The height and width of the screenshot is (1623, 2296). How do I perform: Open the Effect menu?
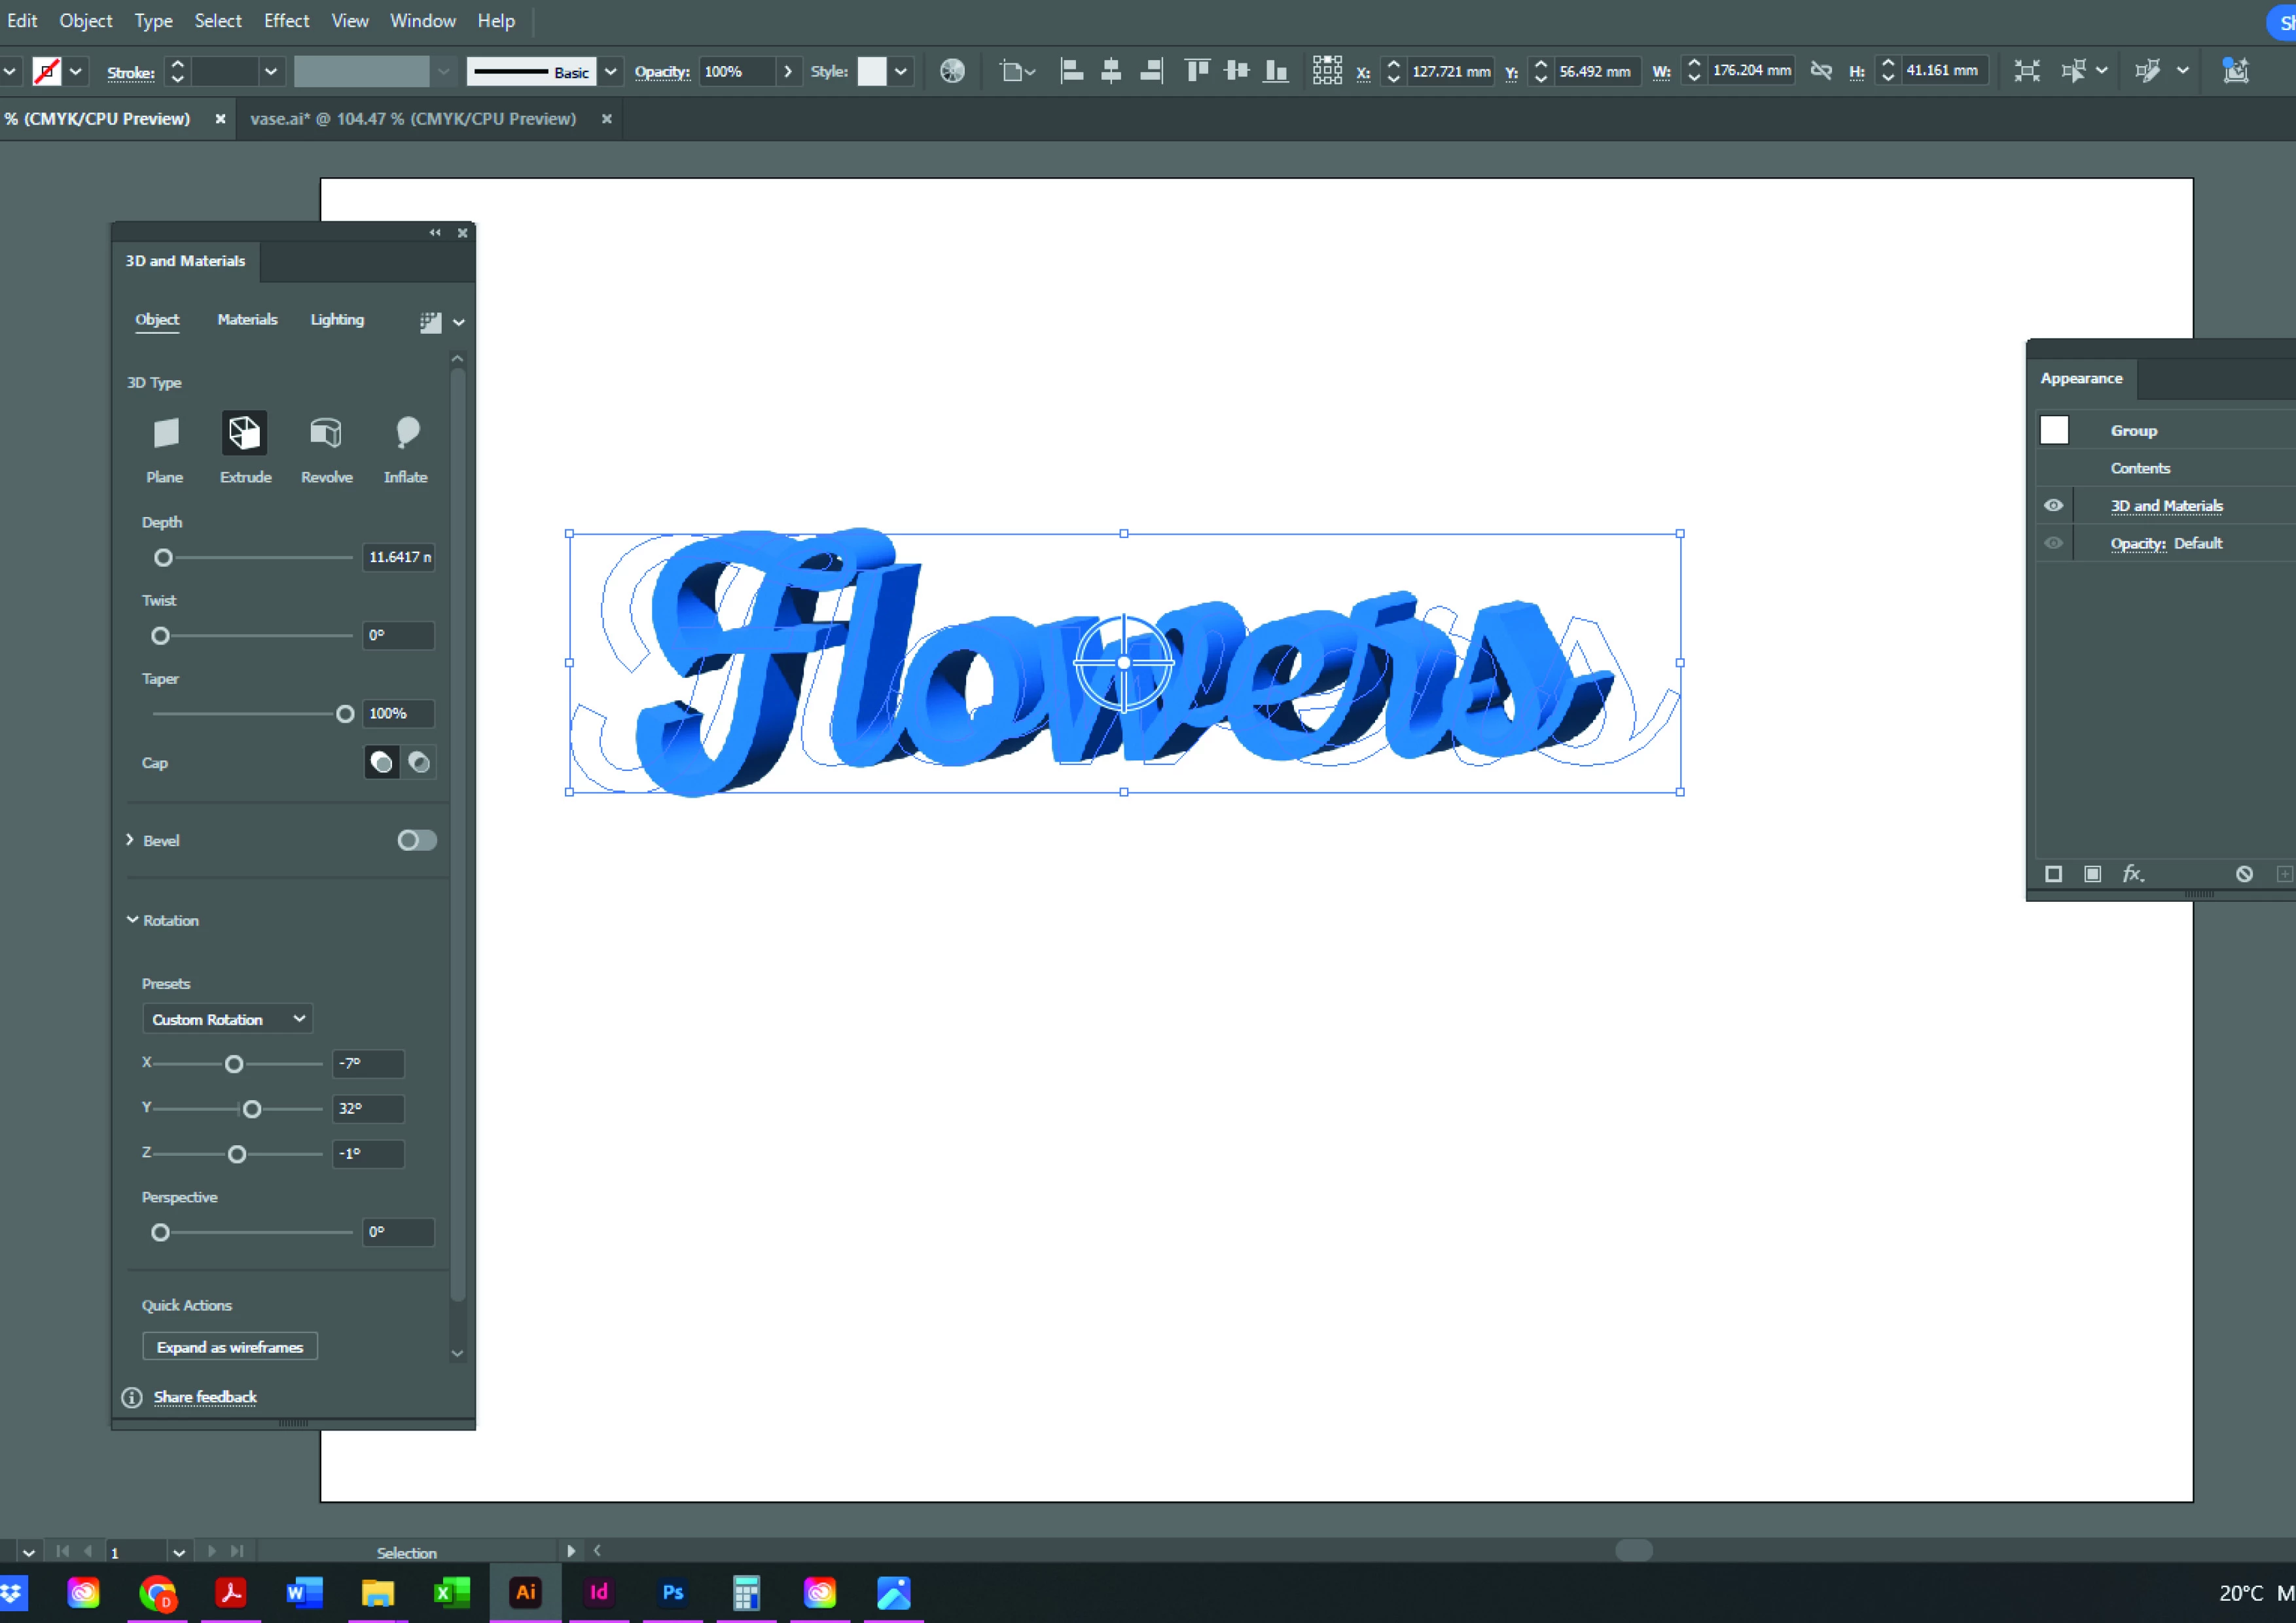(286, 20)
